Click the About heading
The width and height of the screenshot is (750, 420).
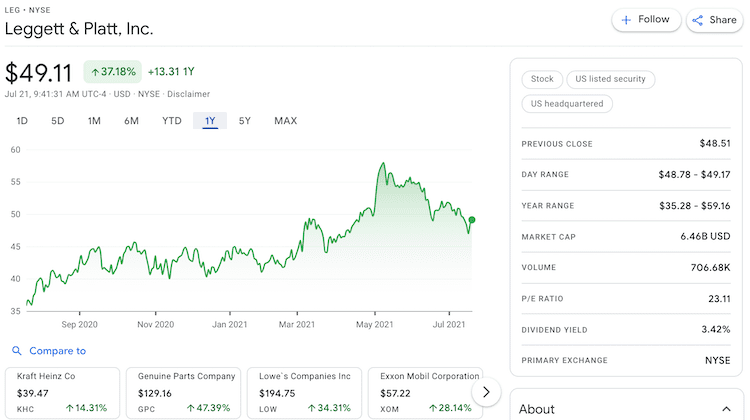point(537,409)
